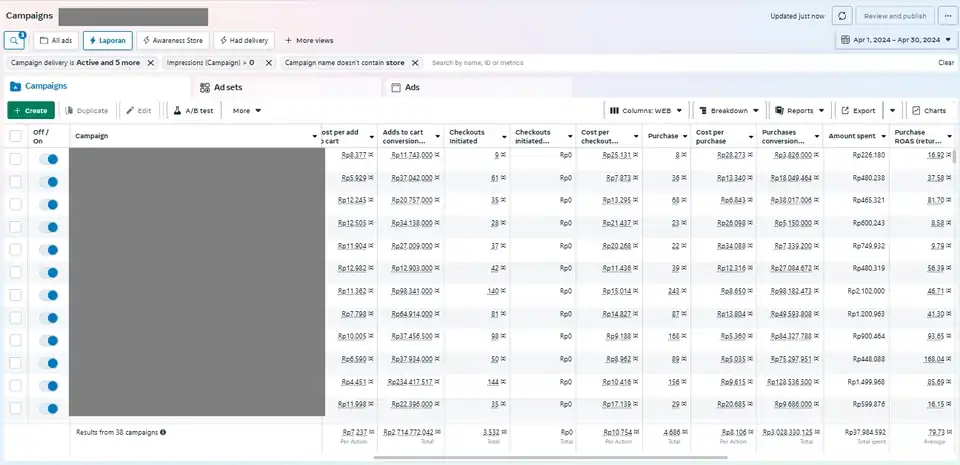Open Adds to cart conversion column menu
Image resolution: width=960 pixels, height=465 pixels.
pyautogui.click(x=438, y=136)
